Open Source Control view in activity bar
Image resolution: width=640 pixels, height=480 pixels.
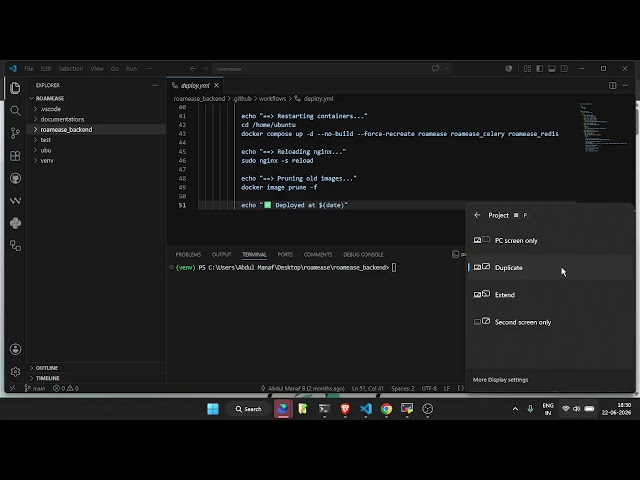(15, 133)
